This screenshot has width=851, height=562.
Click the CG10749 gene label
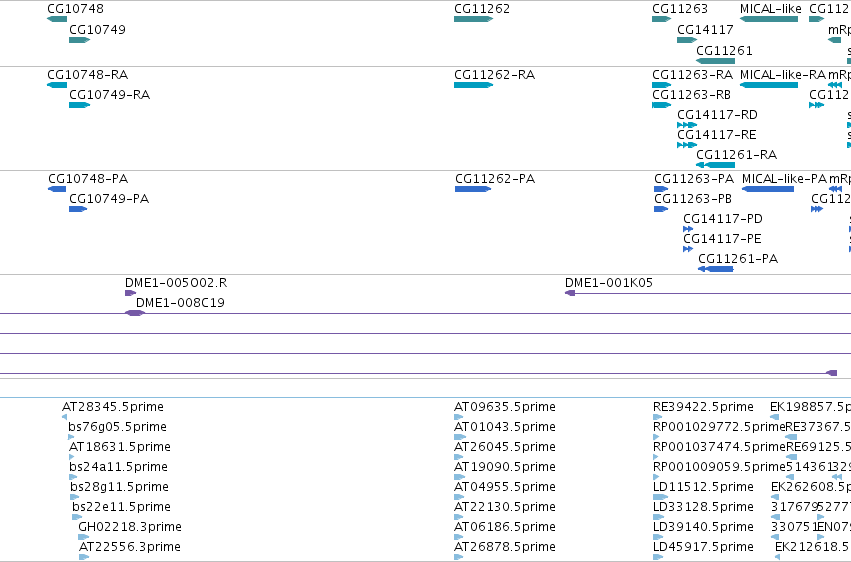click(97, 30)
